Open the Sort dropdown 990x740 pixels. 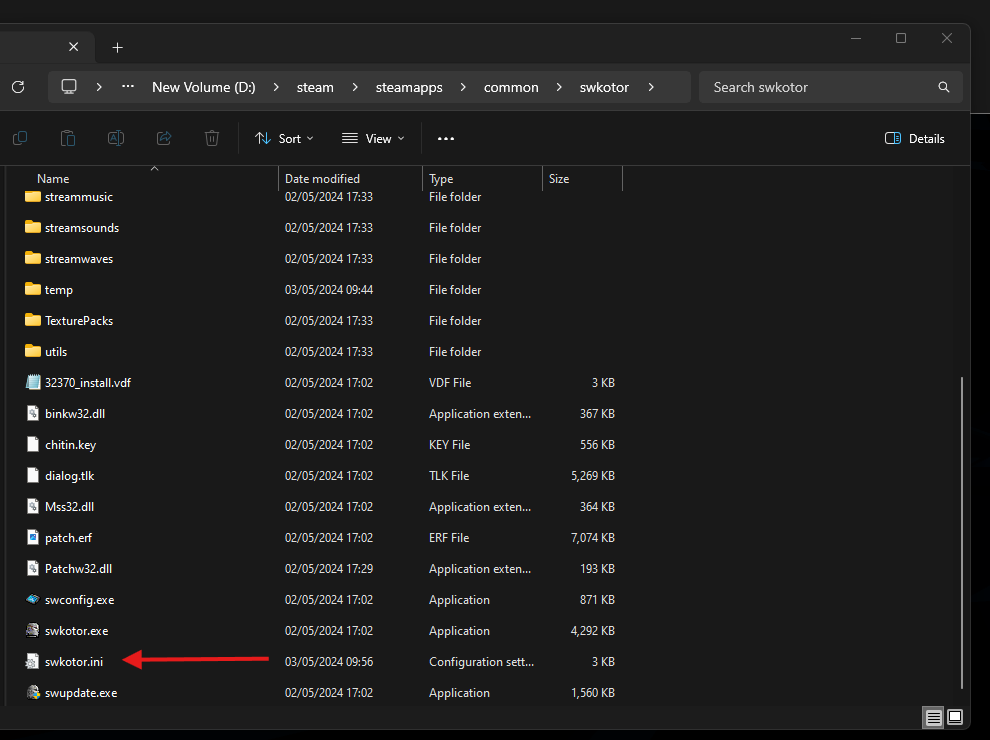(x=284, y=139)
